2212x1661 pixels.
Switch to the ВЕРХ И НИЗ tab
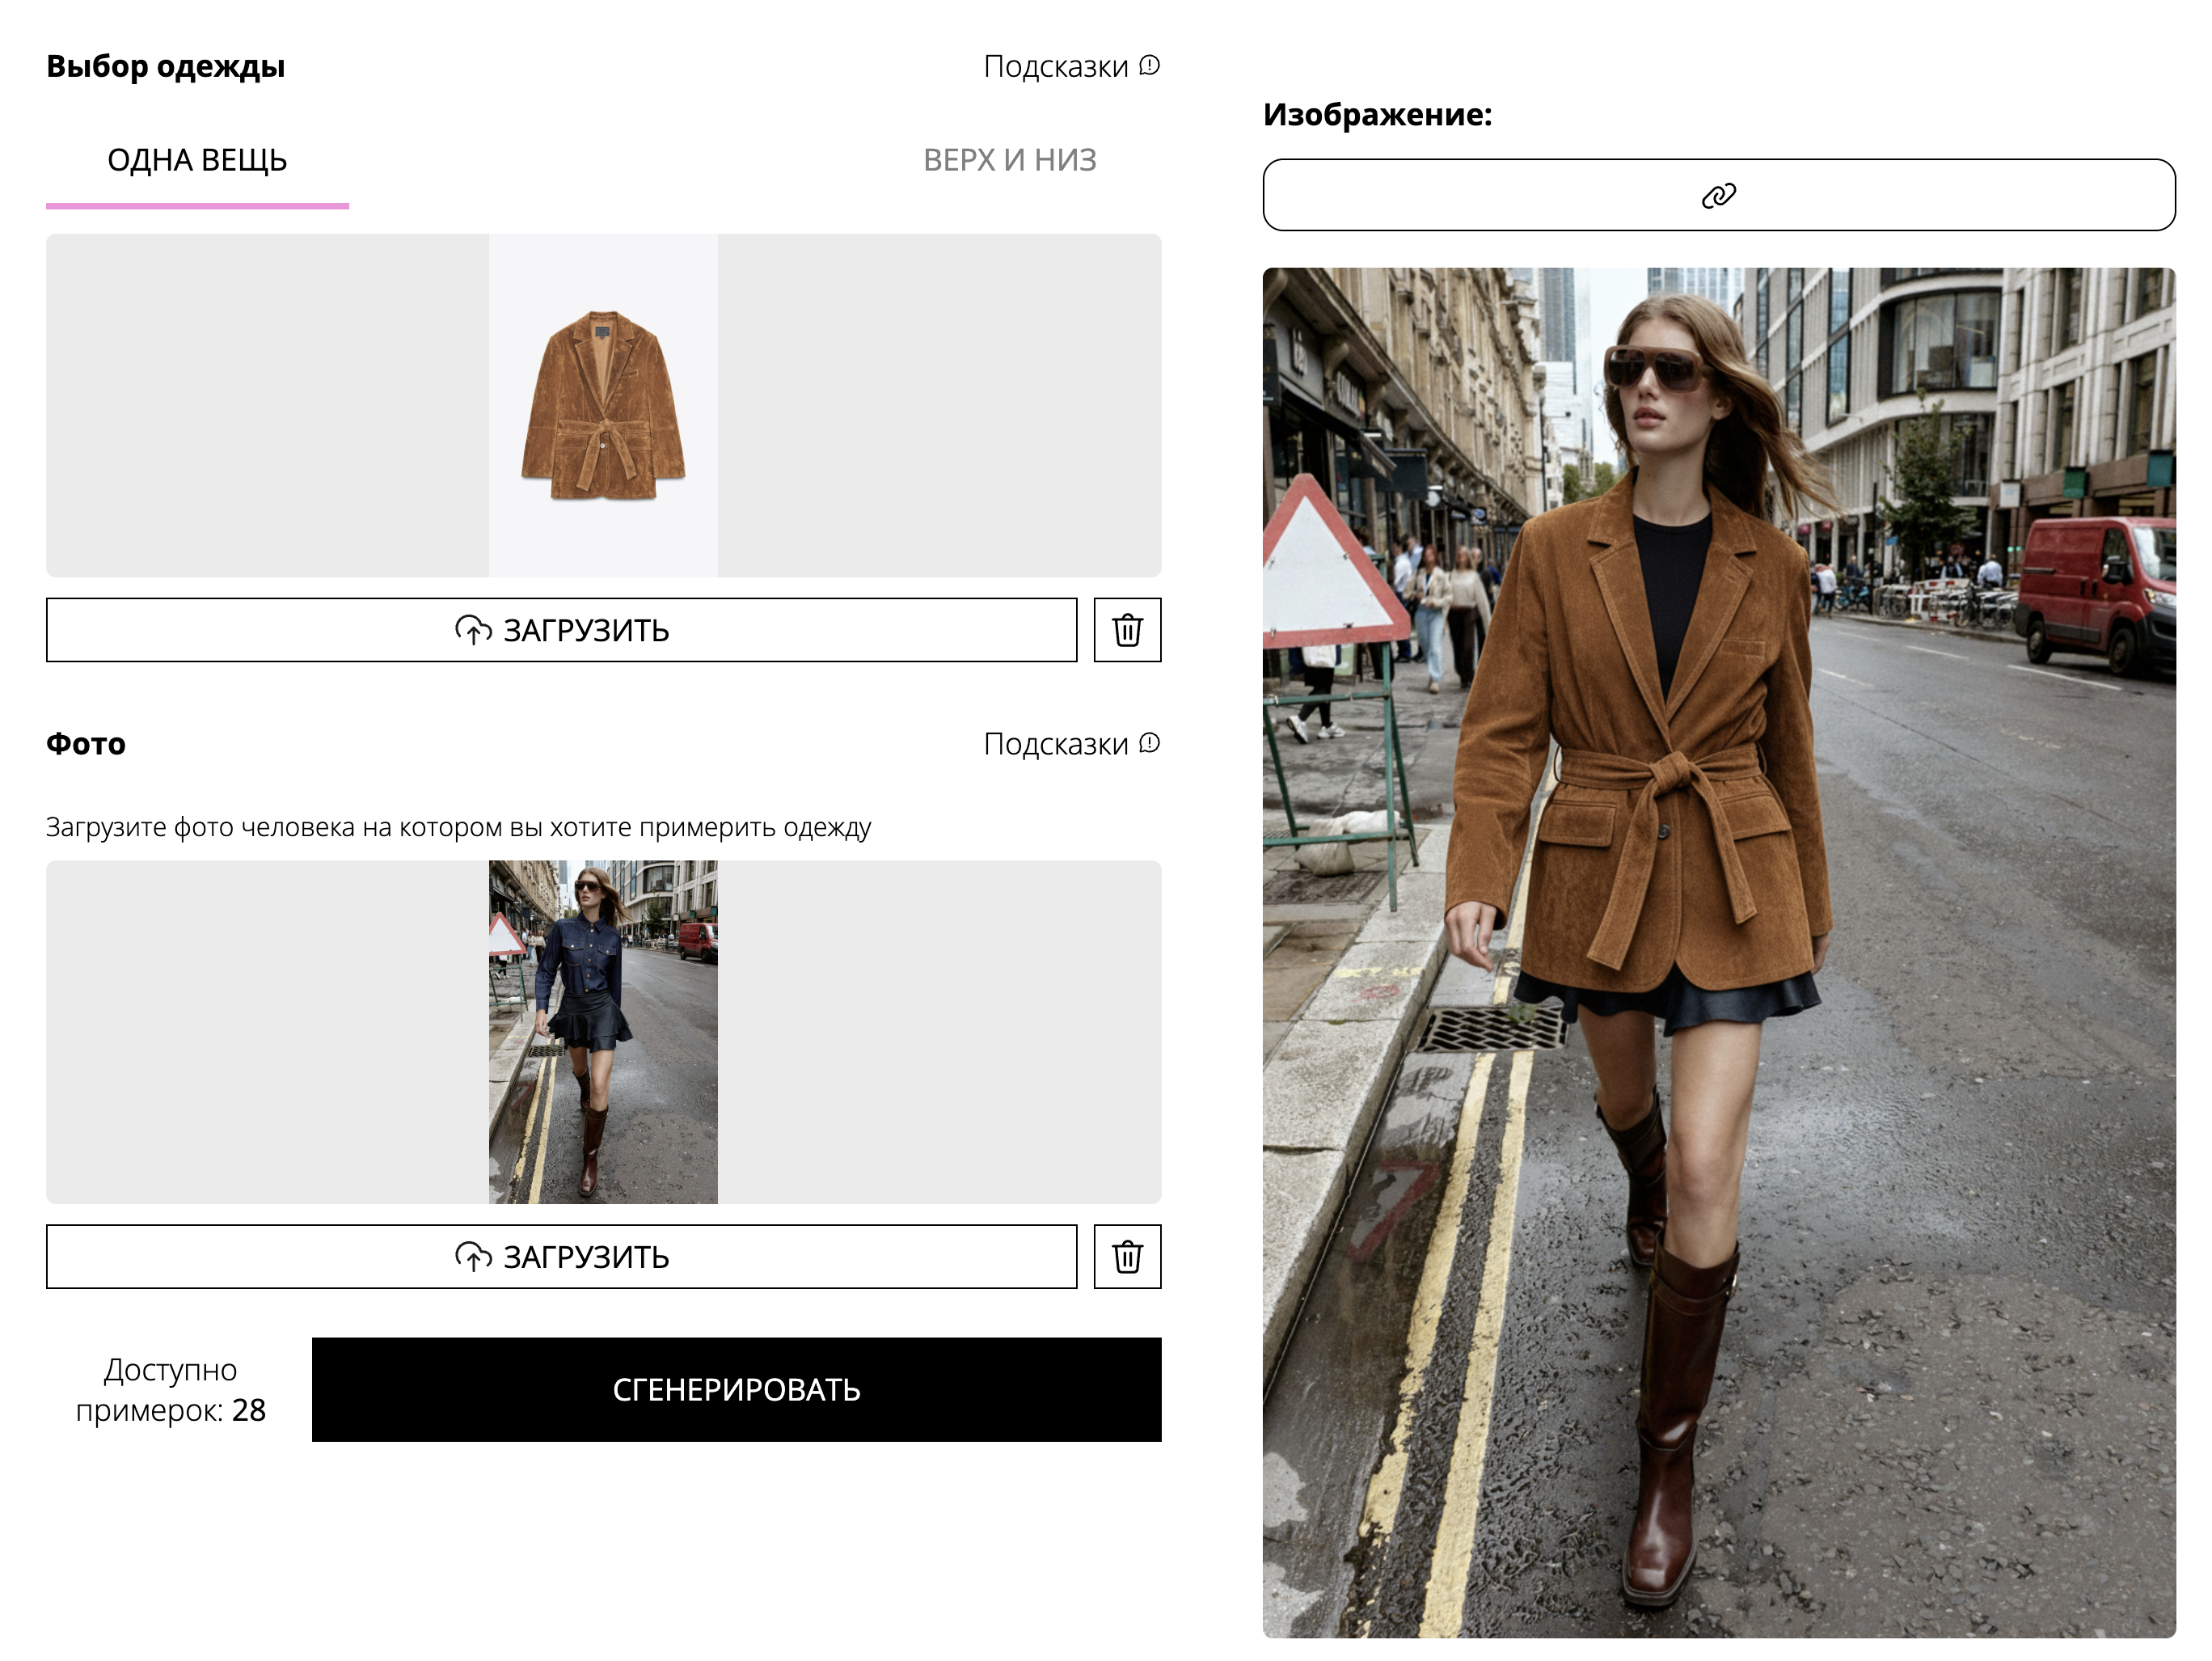coord(1009,160)
